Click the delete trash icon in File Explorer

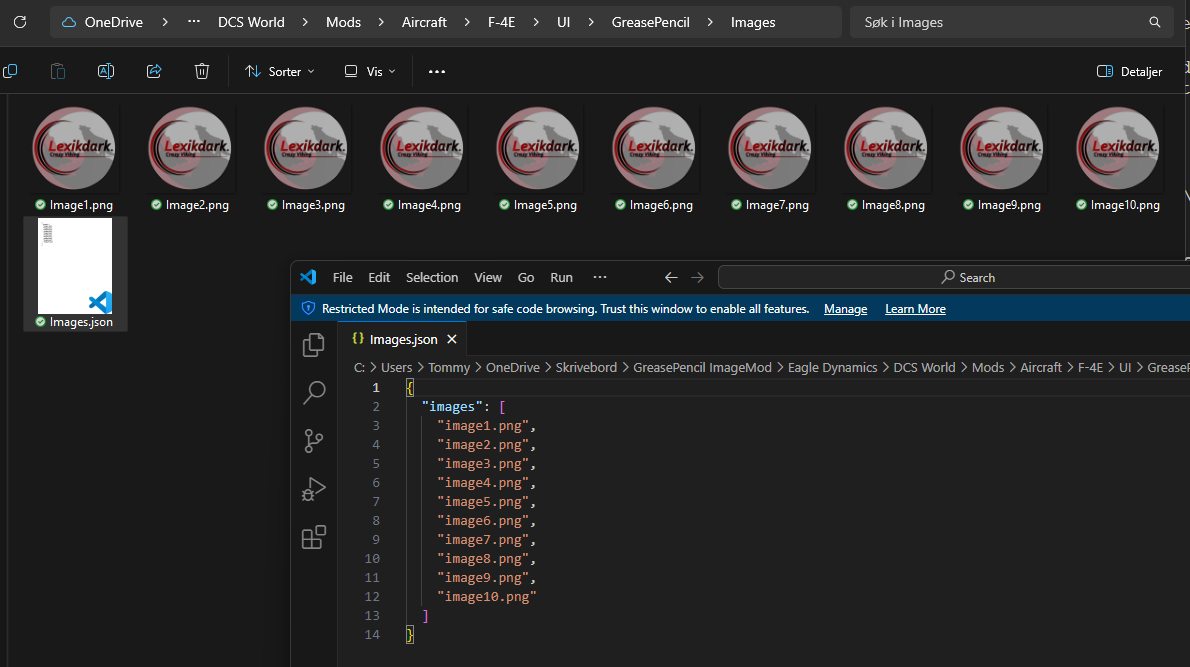click(x=202, y=71)
